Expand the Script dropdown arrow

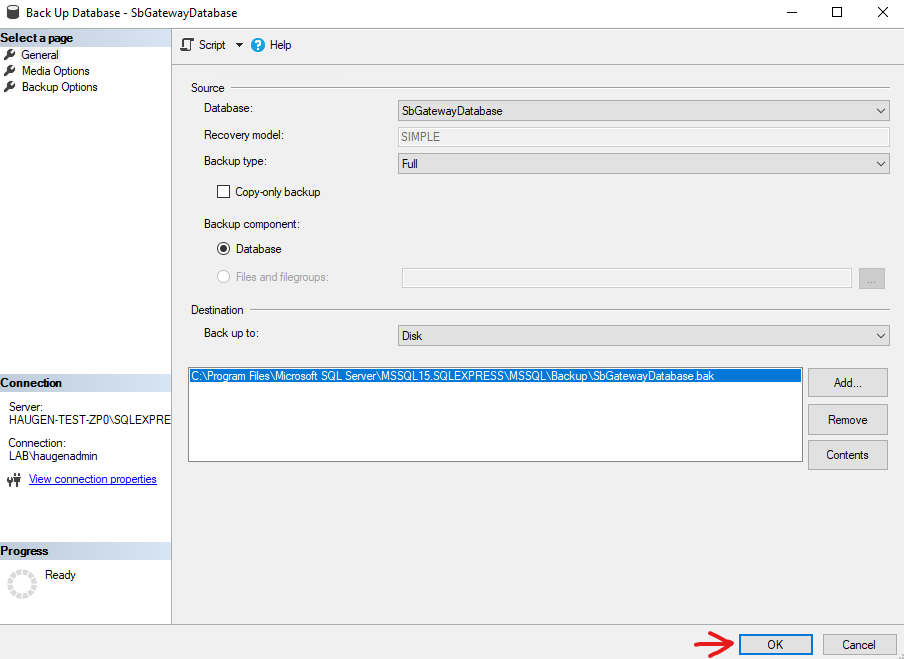(x=239, y=44)
